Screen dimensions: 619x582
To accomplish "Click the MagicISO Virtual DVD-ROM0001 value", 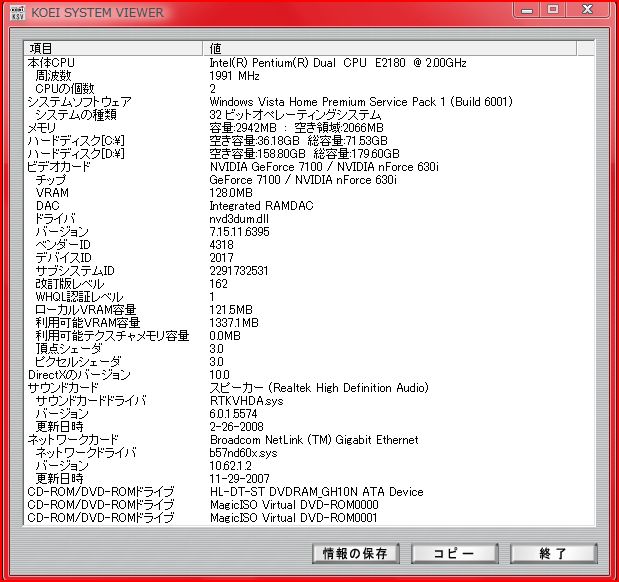I will (x=293, y=518).
